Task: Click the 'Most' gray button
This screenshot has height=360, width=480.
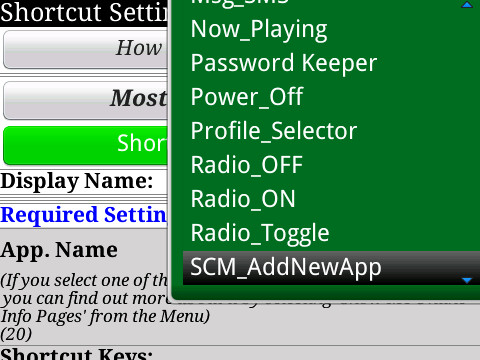Action: coord(85,100)
